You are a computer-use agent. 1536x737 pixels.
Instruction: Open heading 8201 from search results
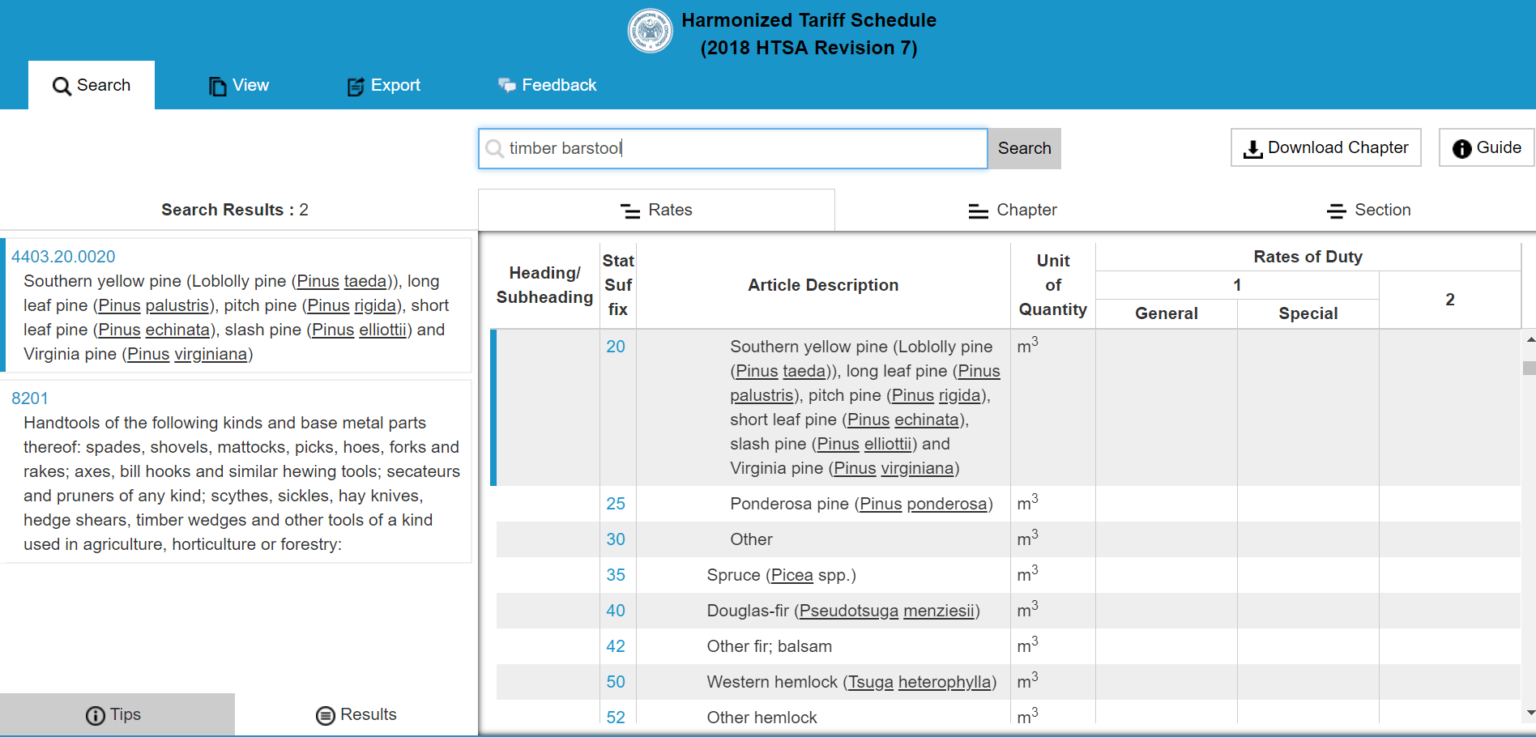[29, 397]
